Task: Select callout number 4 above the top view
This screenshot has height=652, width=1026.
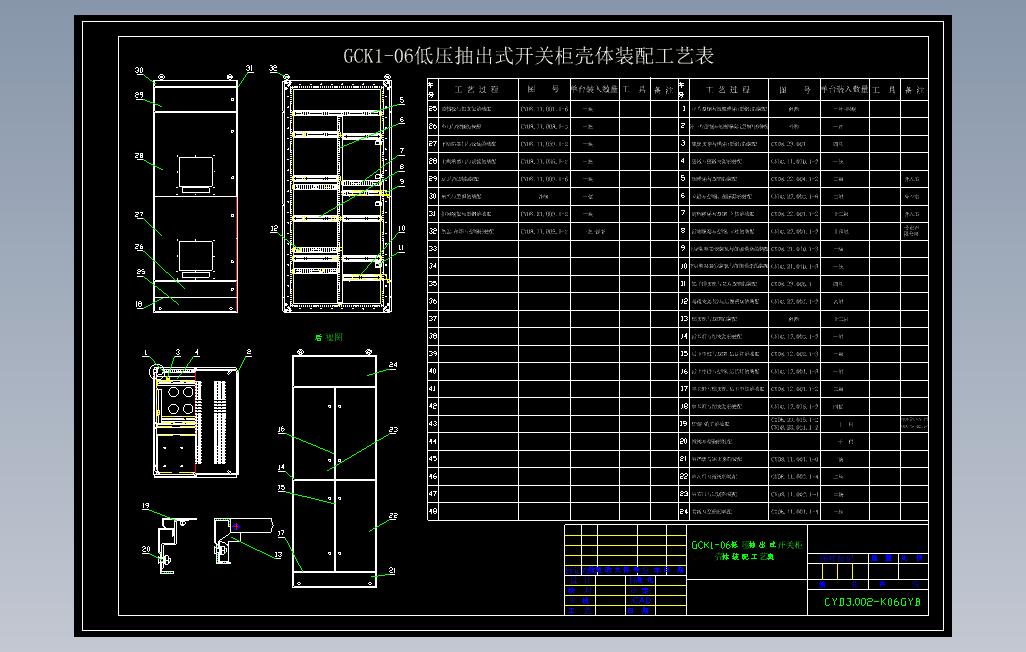Action: [x=196, y=352]
